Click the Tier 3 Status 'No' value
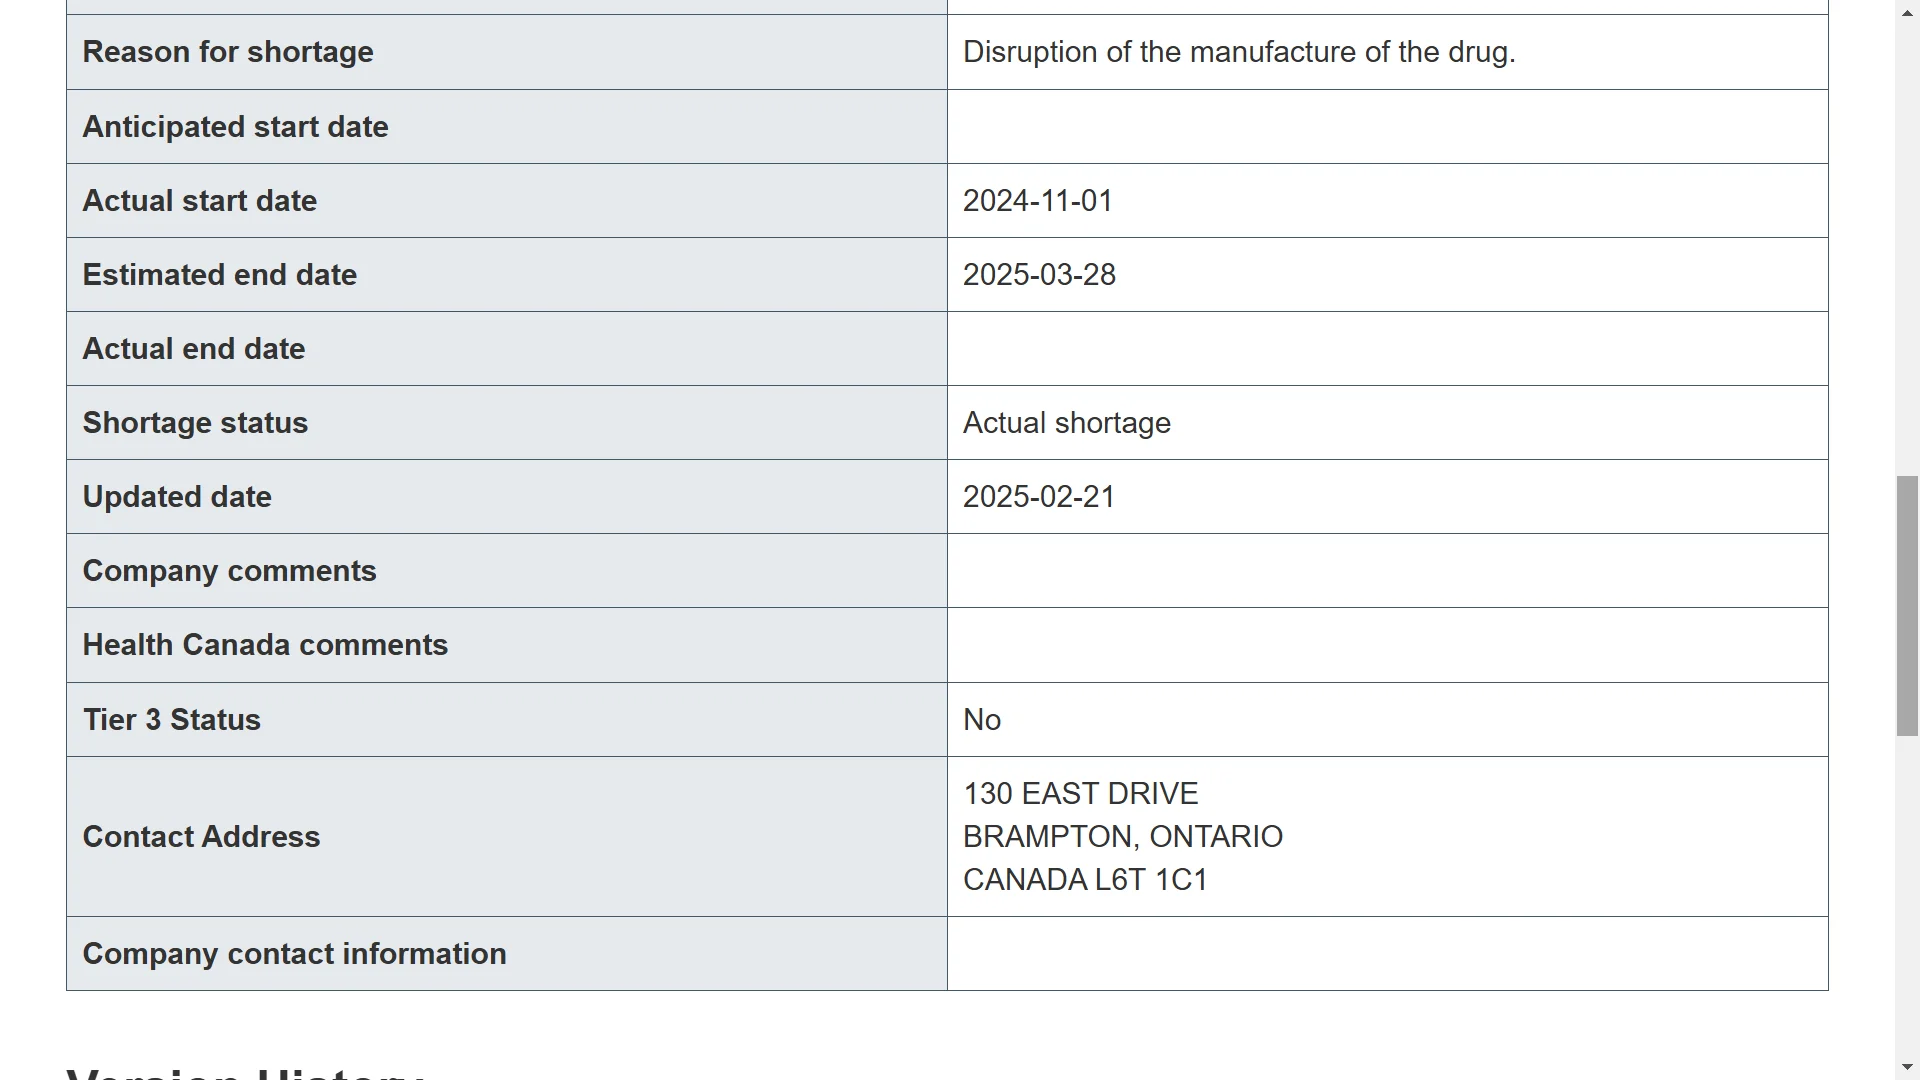The image size is (1920, 1080). 982,720
